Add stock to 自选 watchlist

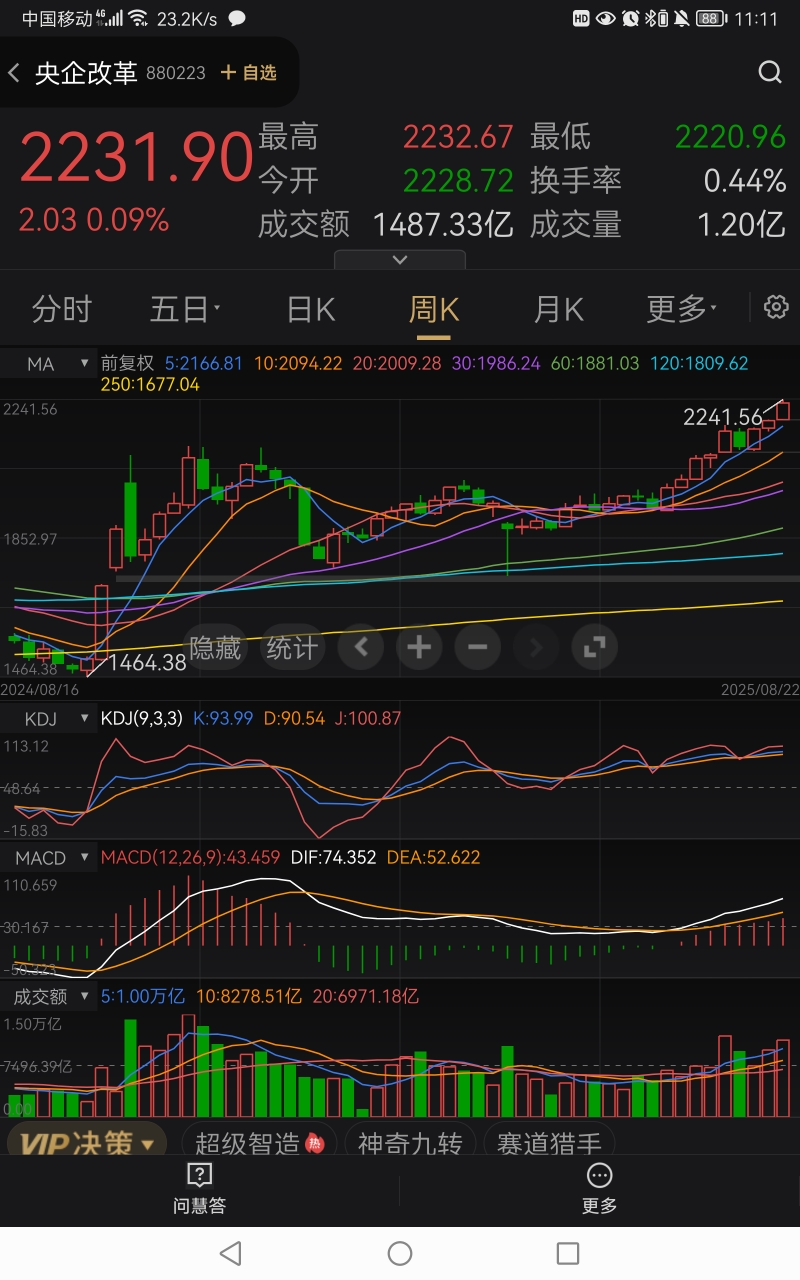(x=249, y=73)
